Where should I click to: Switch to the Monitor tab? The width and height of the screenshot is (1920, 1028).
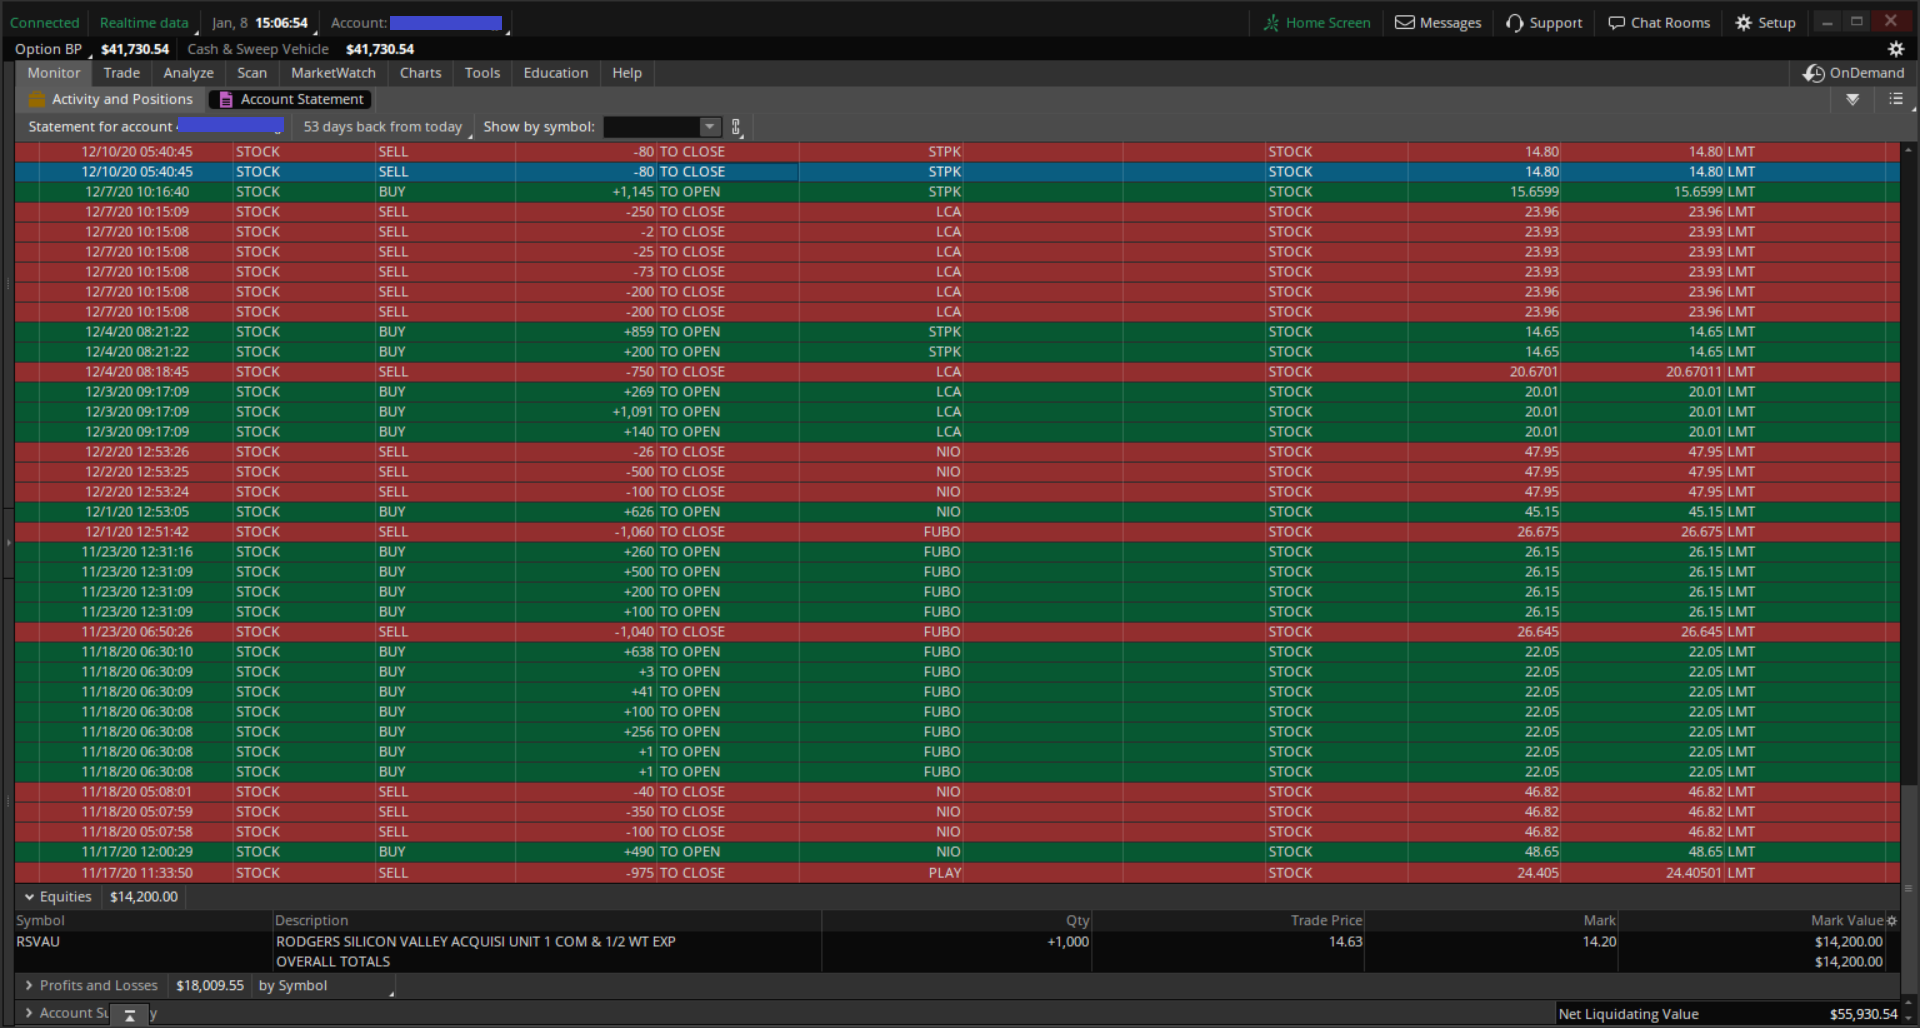(x=54, y=73)
